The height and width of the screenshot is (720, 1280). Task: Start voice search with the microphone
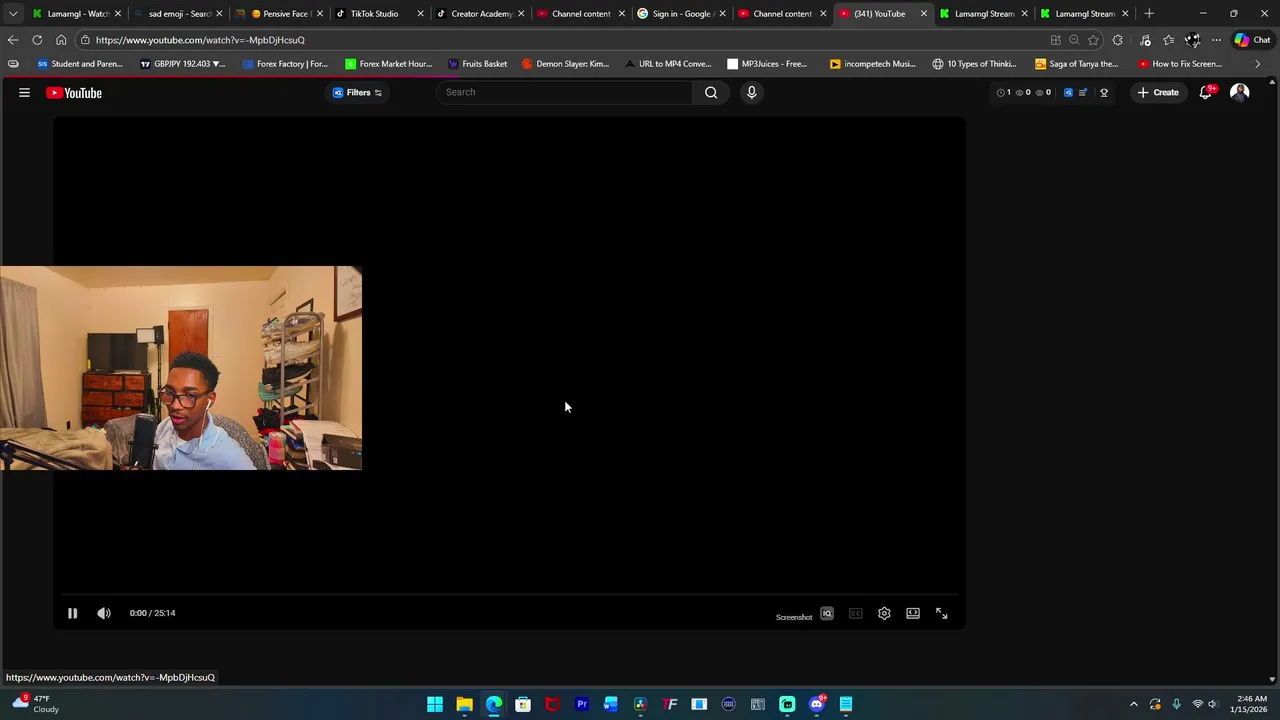751,92
